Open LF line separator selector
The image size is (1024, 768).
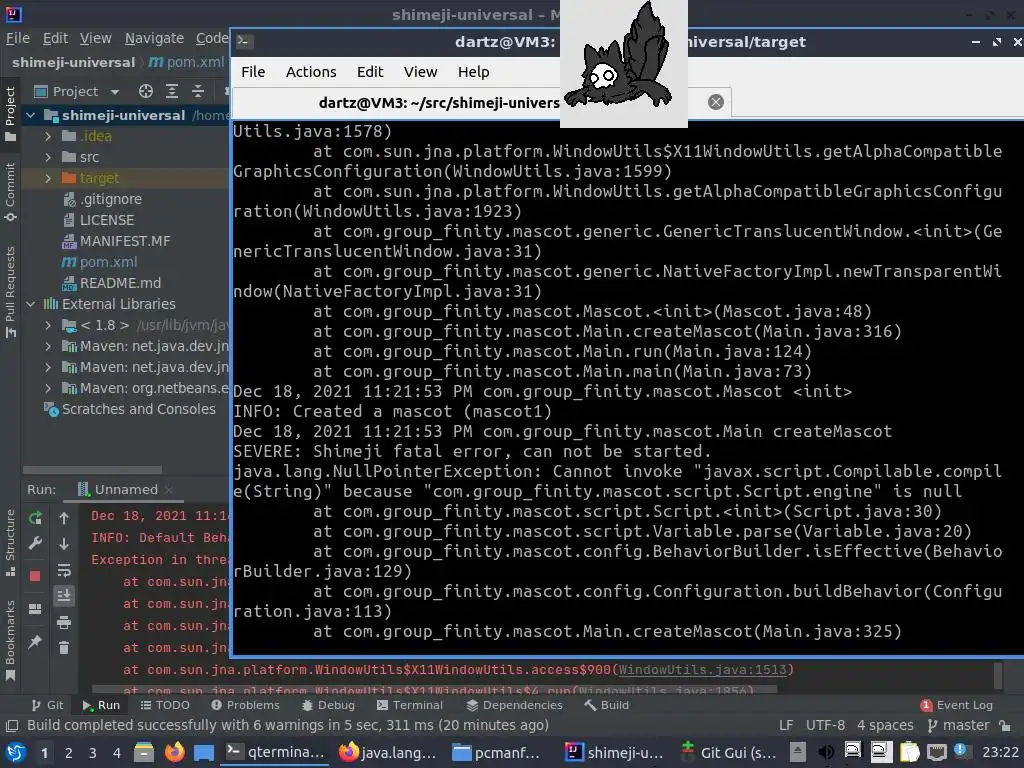(786, 726)
